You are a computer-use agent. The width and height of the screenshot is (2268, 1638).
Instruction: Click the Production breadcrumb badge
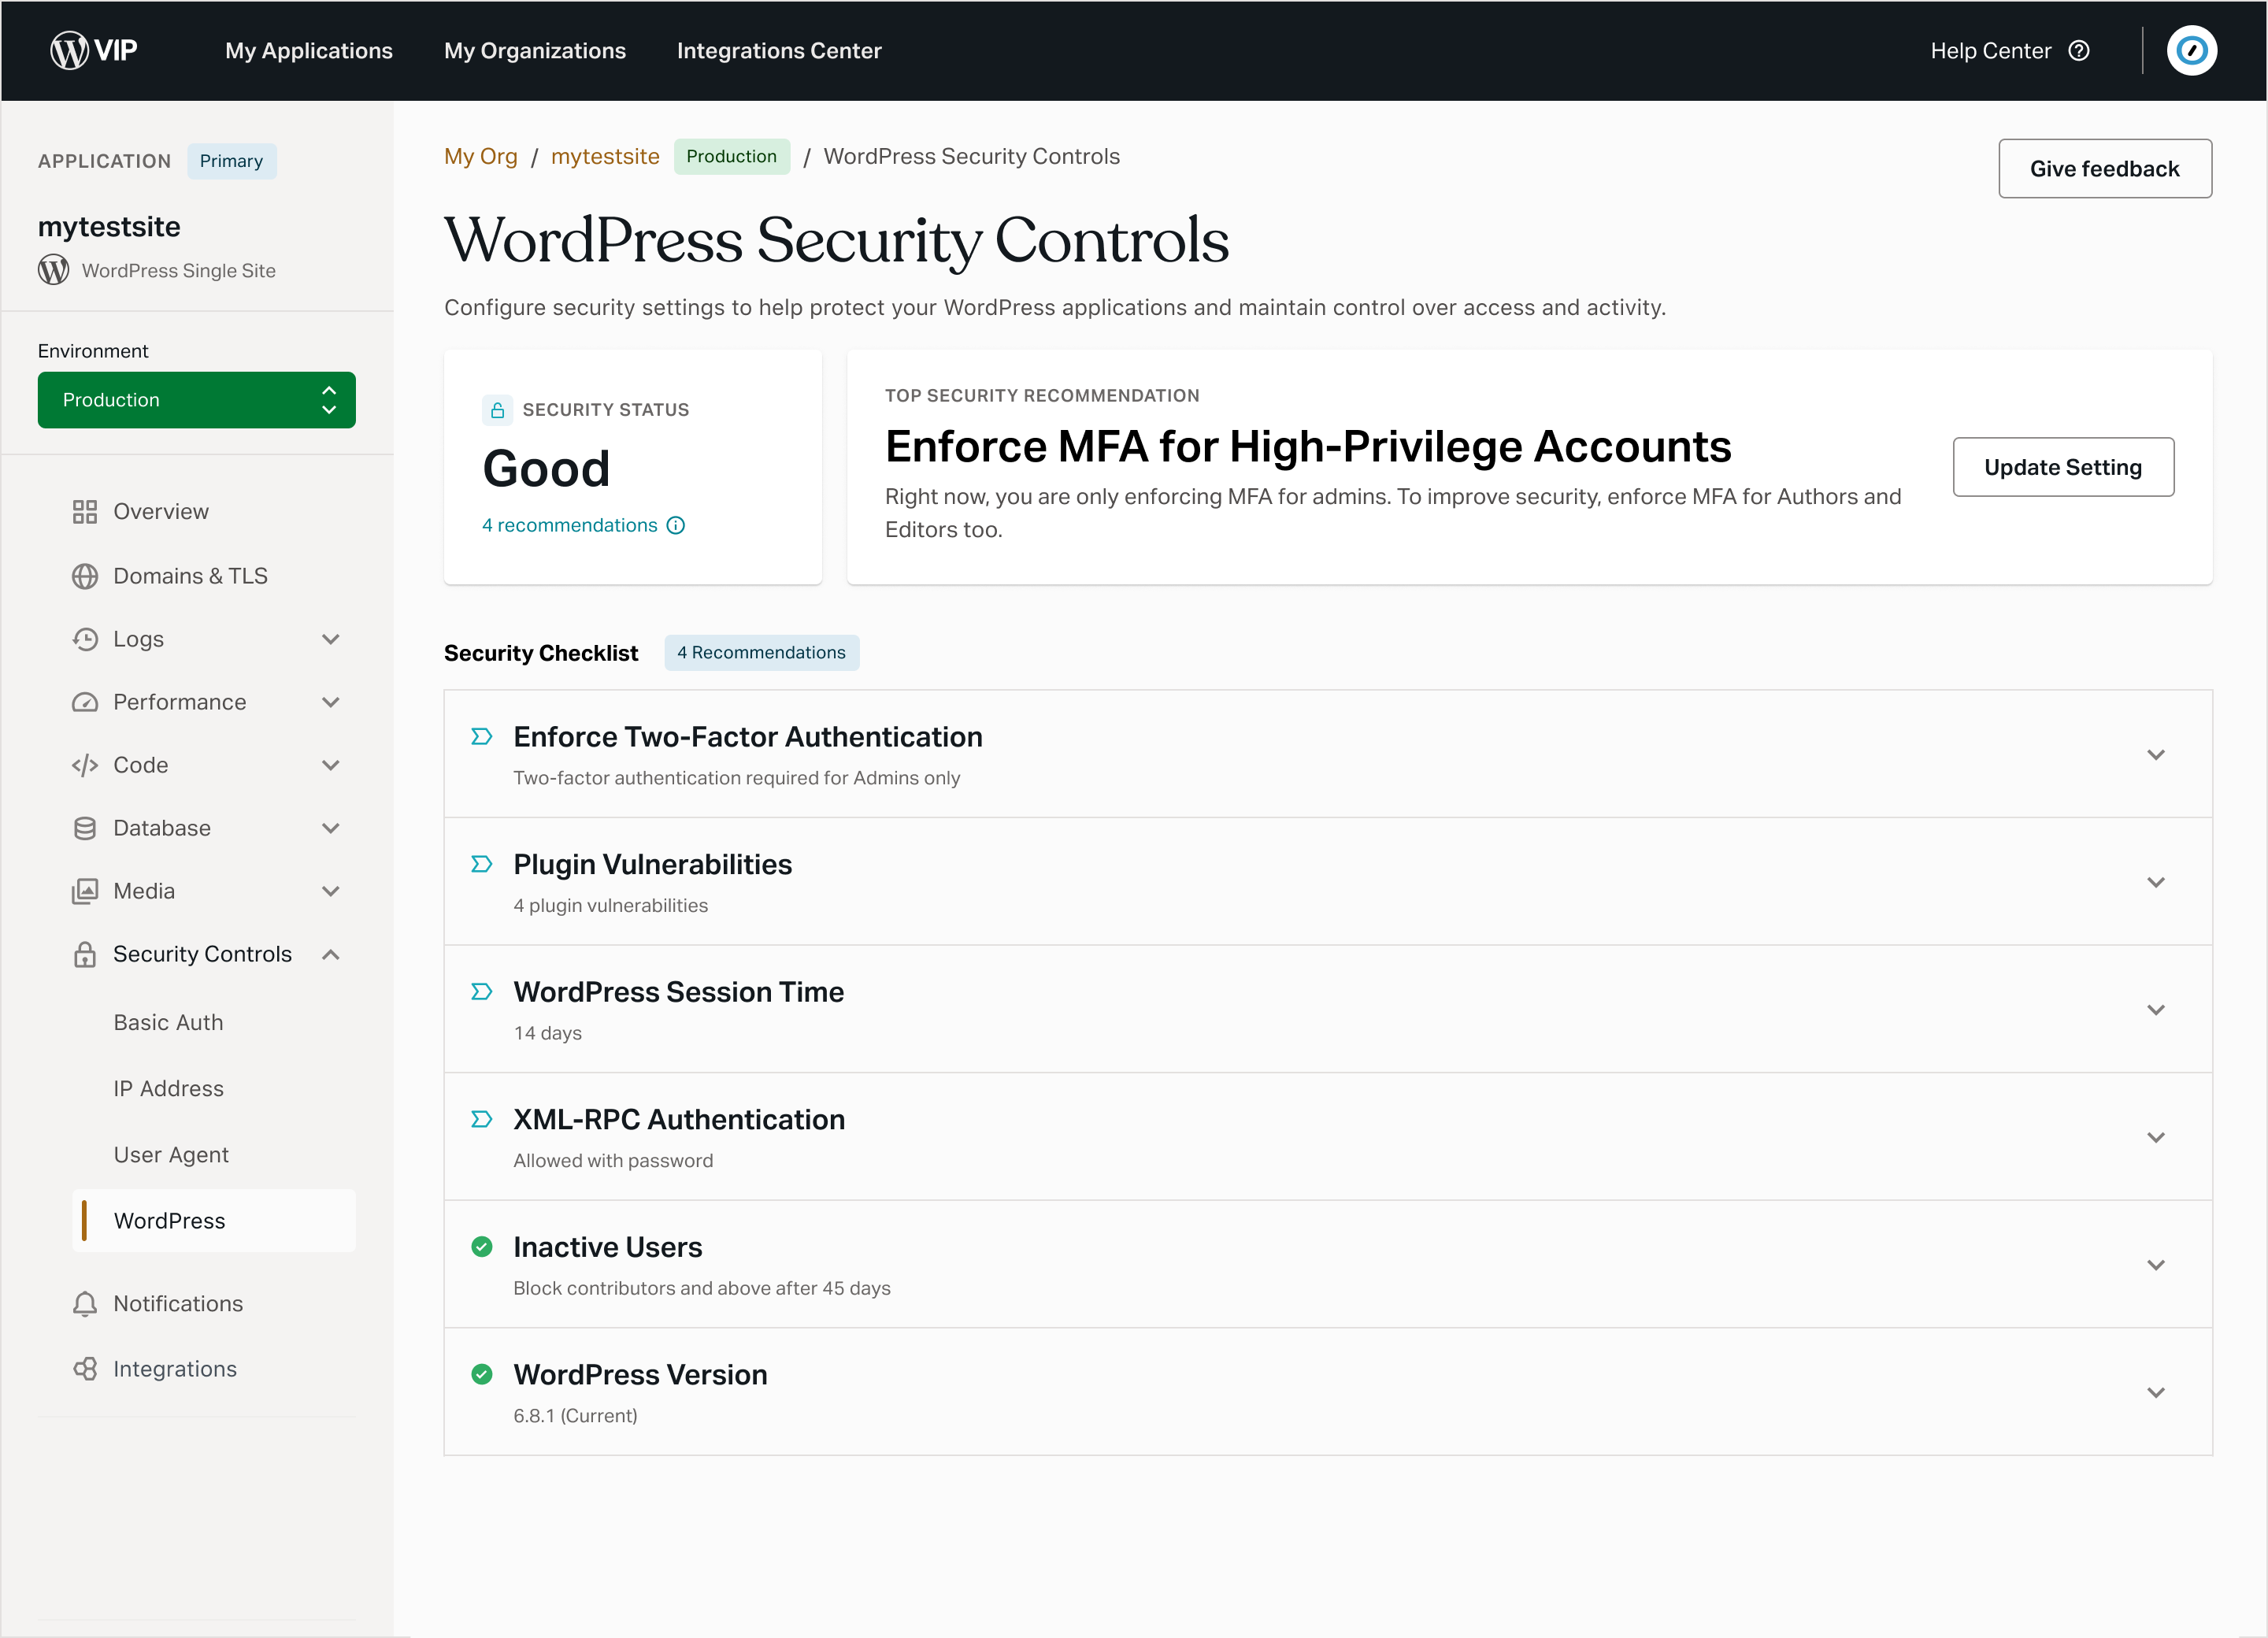(x=731, y=156)
